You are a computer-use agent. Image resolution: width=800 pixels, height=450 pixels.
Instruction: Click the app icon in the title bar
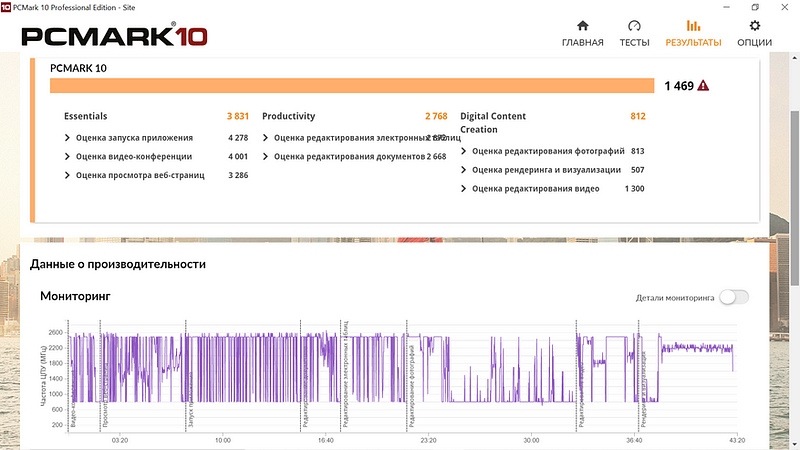(x=6, y=7)
